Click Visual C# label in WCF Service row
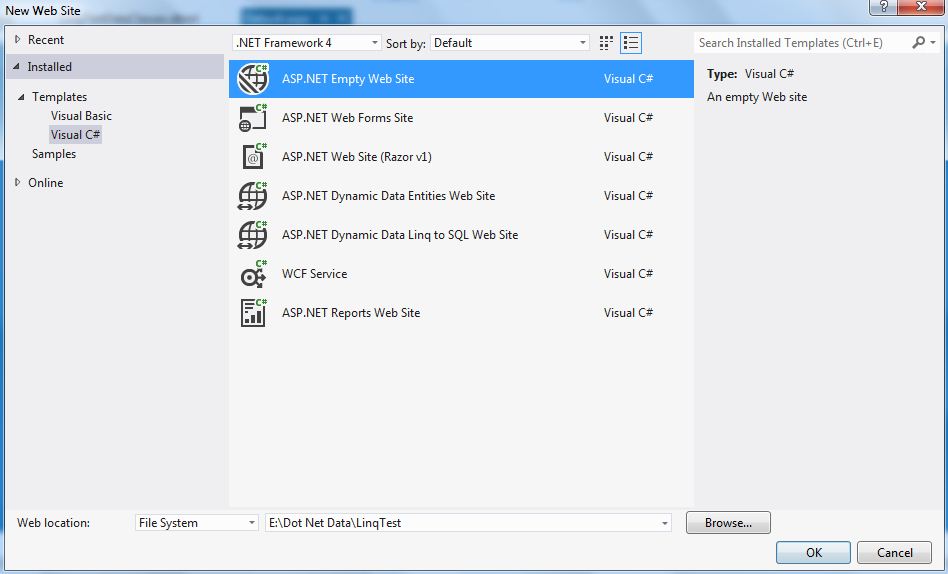Screen dimensions: 948x574 click(x=628, y=274)
